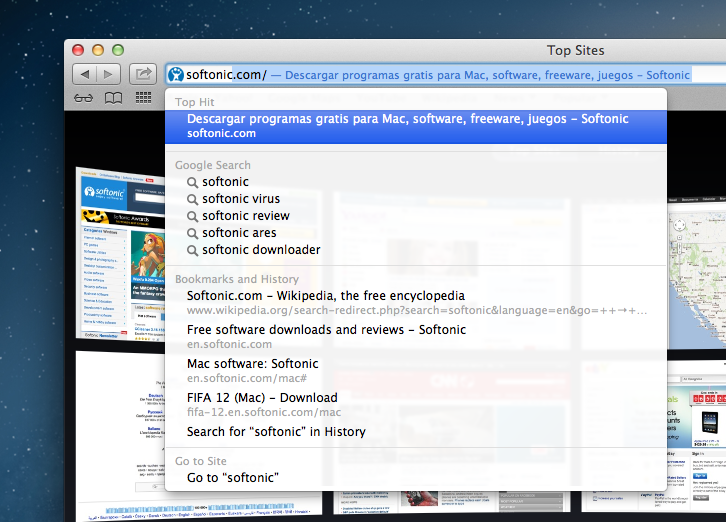The width and height of the screenshot is (726, 522).
Task: Open the Share button menu
Action: point(143,74)
